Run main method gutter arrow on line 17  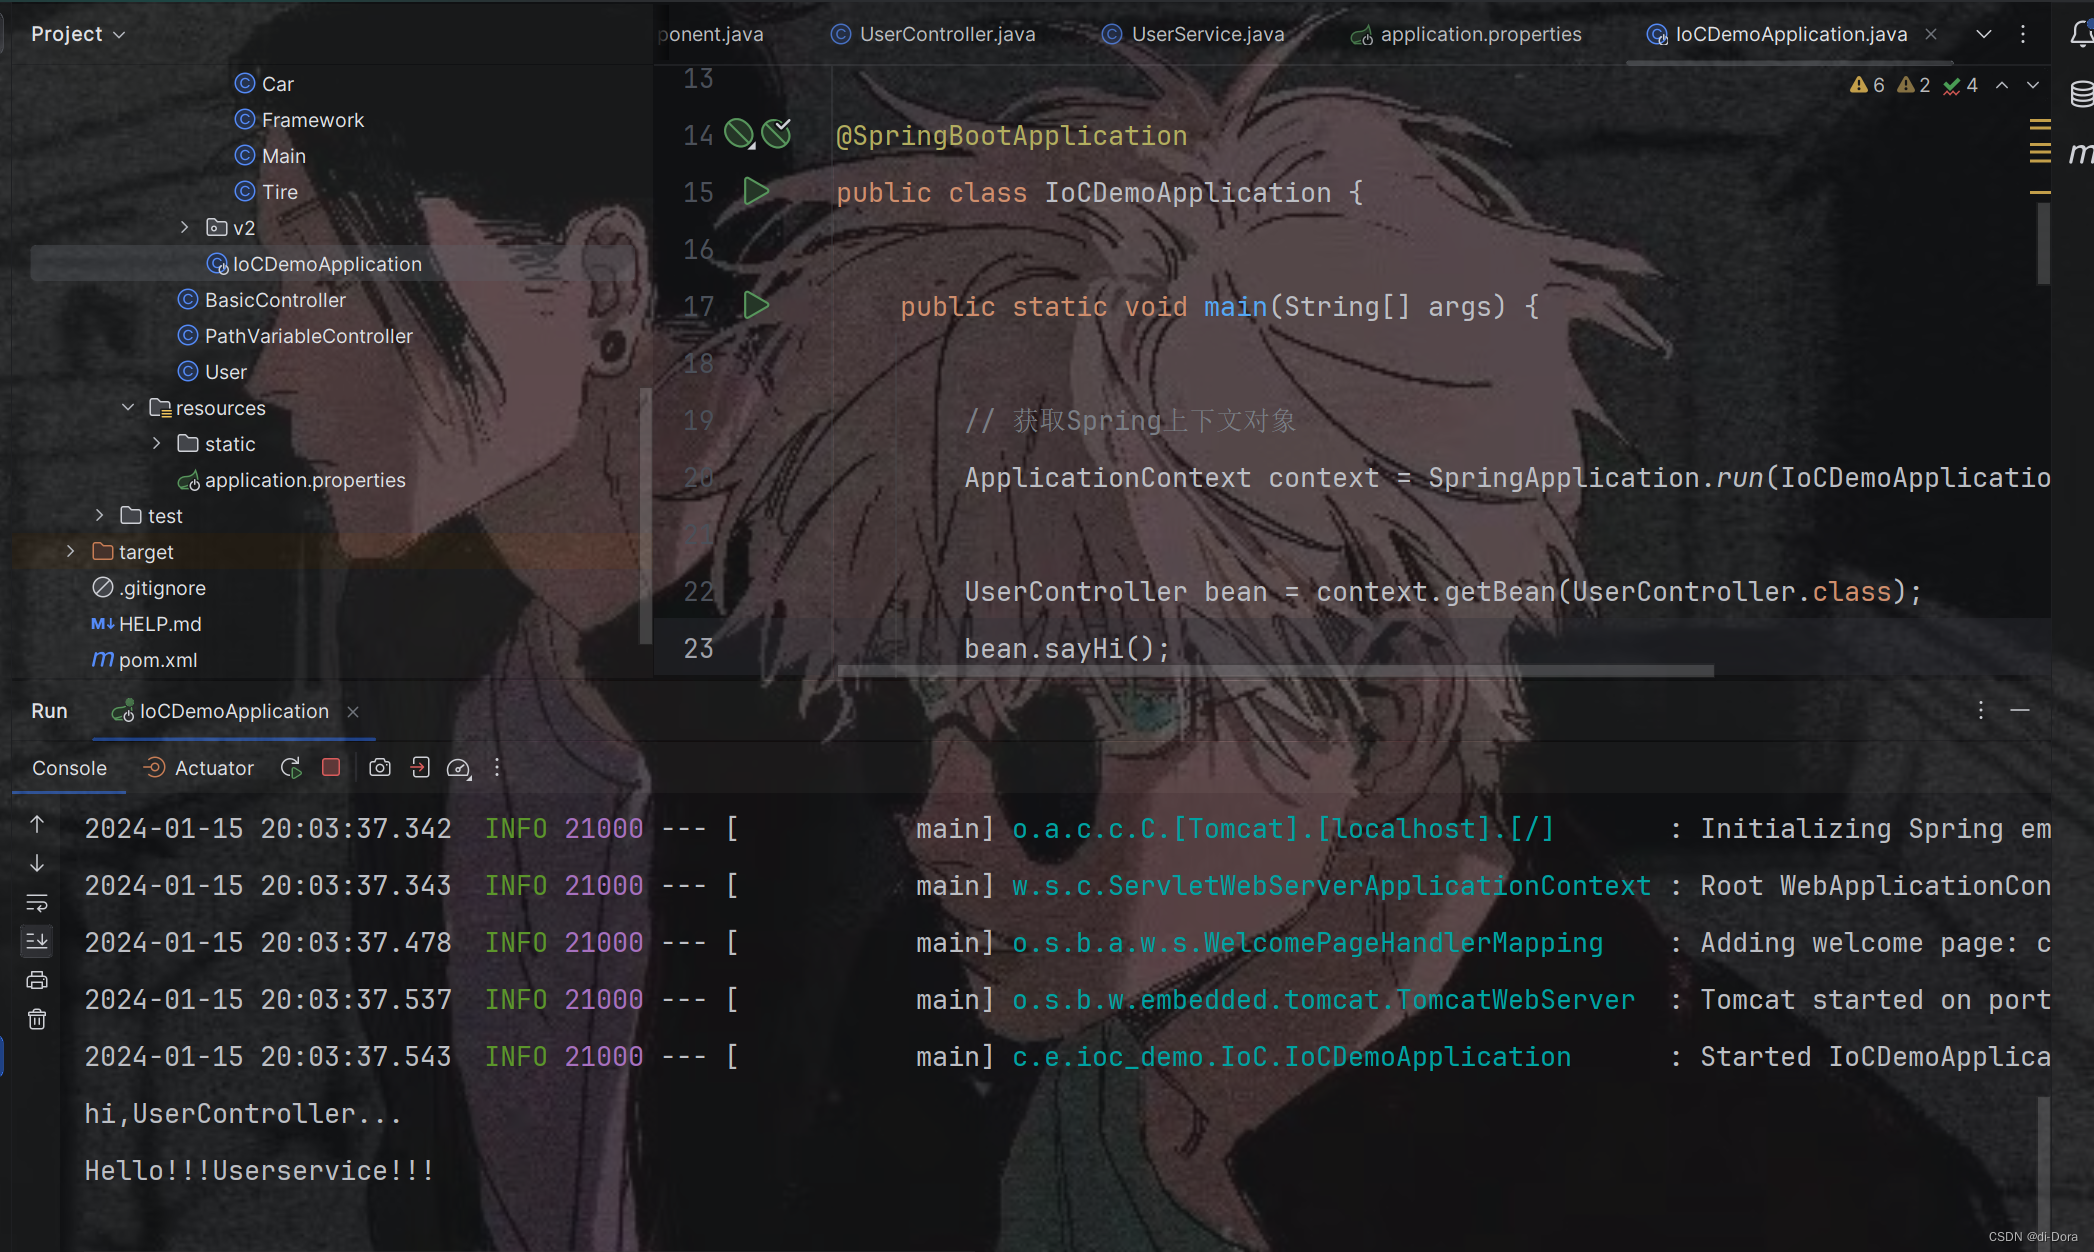click(x=756, y=305)
